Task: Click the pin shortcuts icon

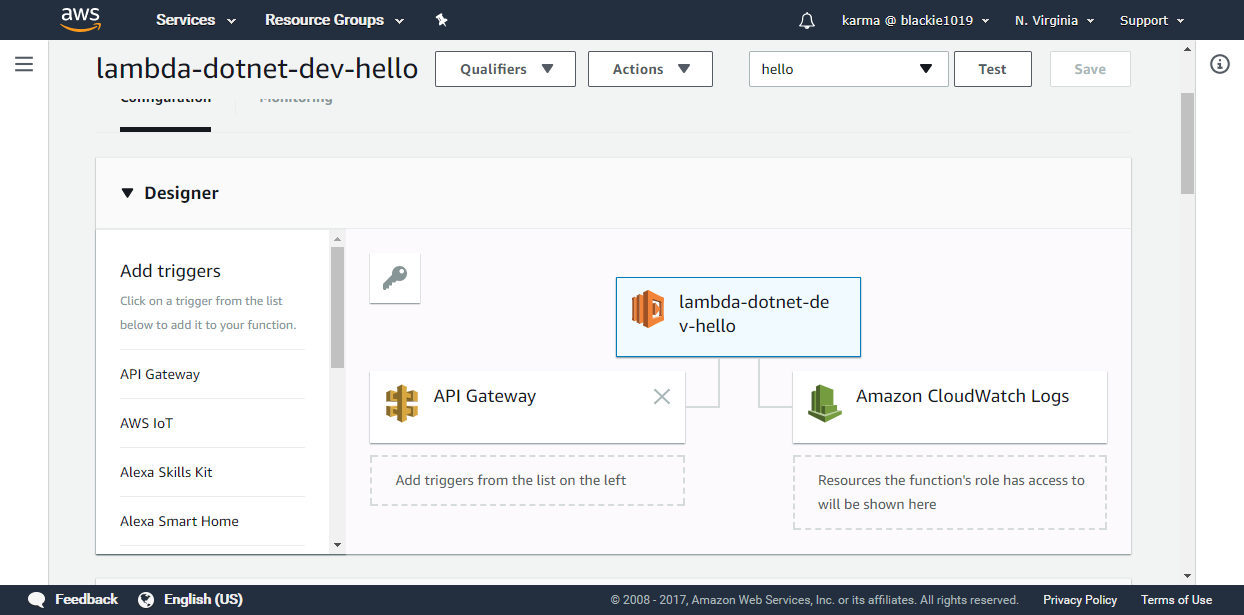Action: point(442,20)
